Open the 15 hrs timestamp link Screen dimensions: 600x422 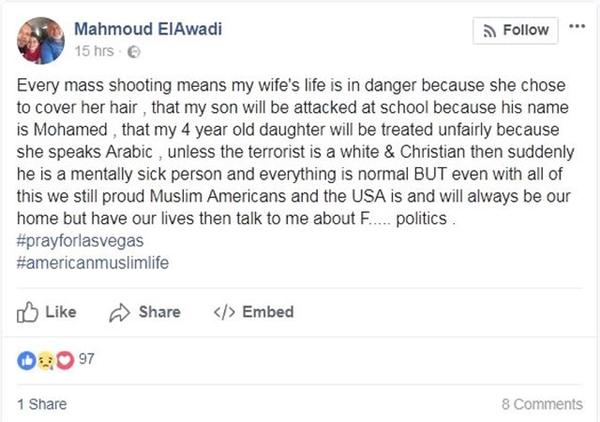pos(94,51)
